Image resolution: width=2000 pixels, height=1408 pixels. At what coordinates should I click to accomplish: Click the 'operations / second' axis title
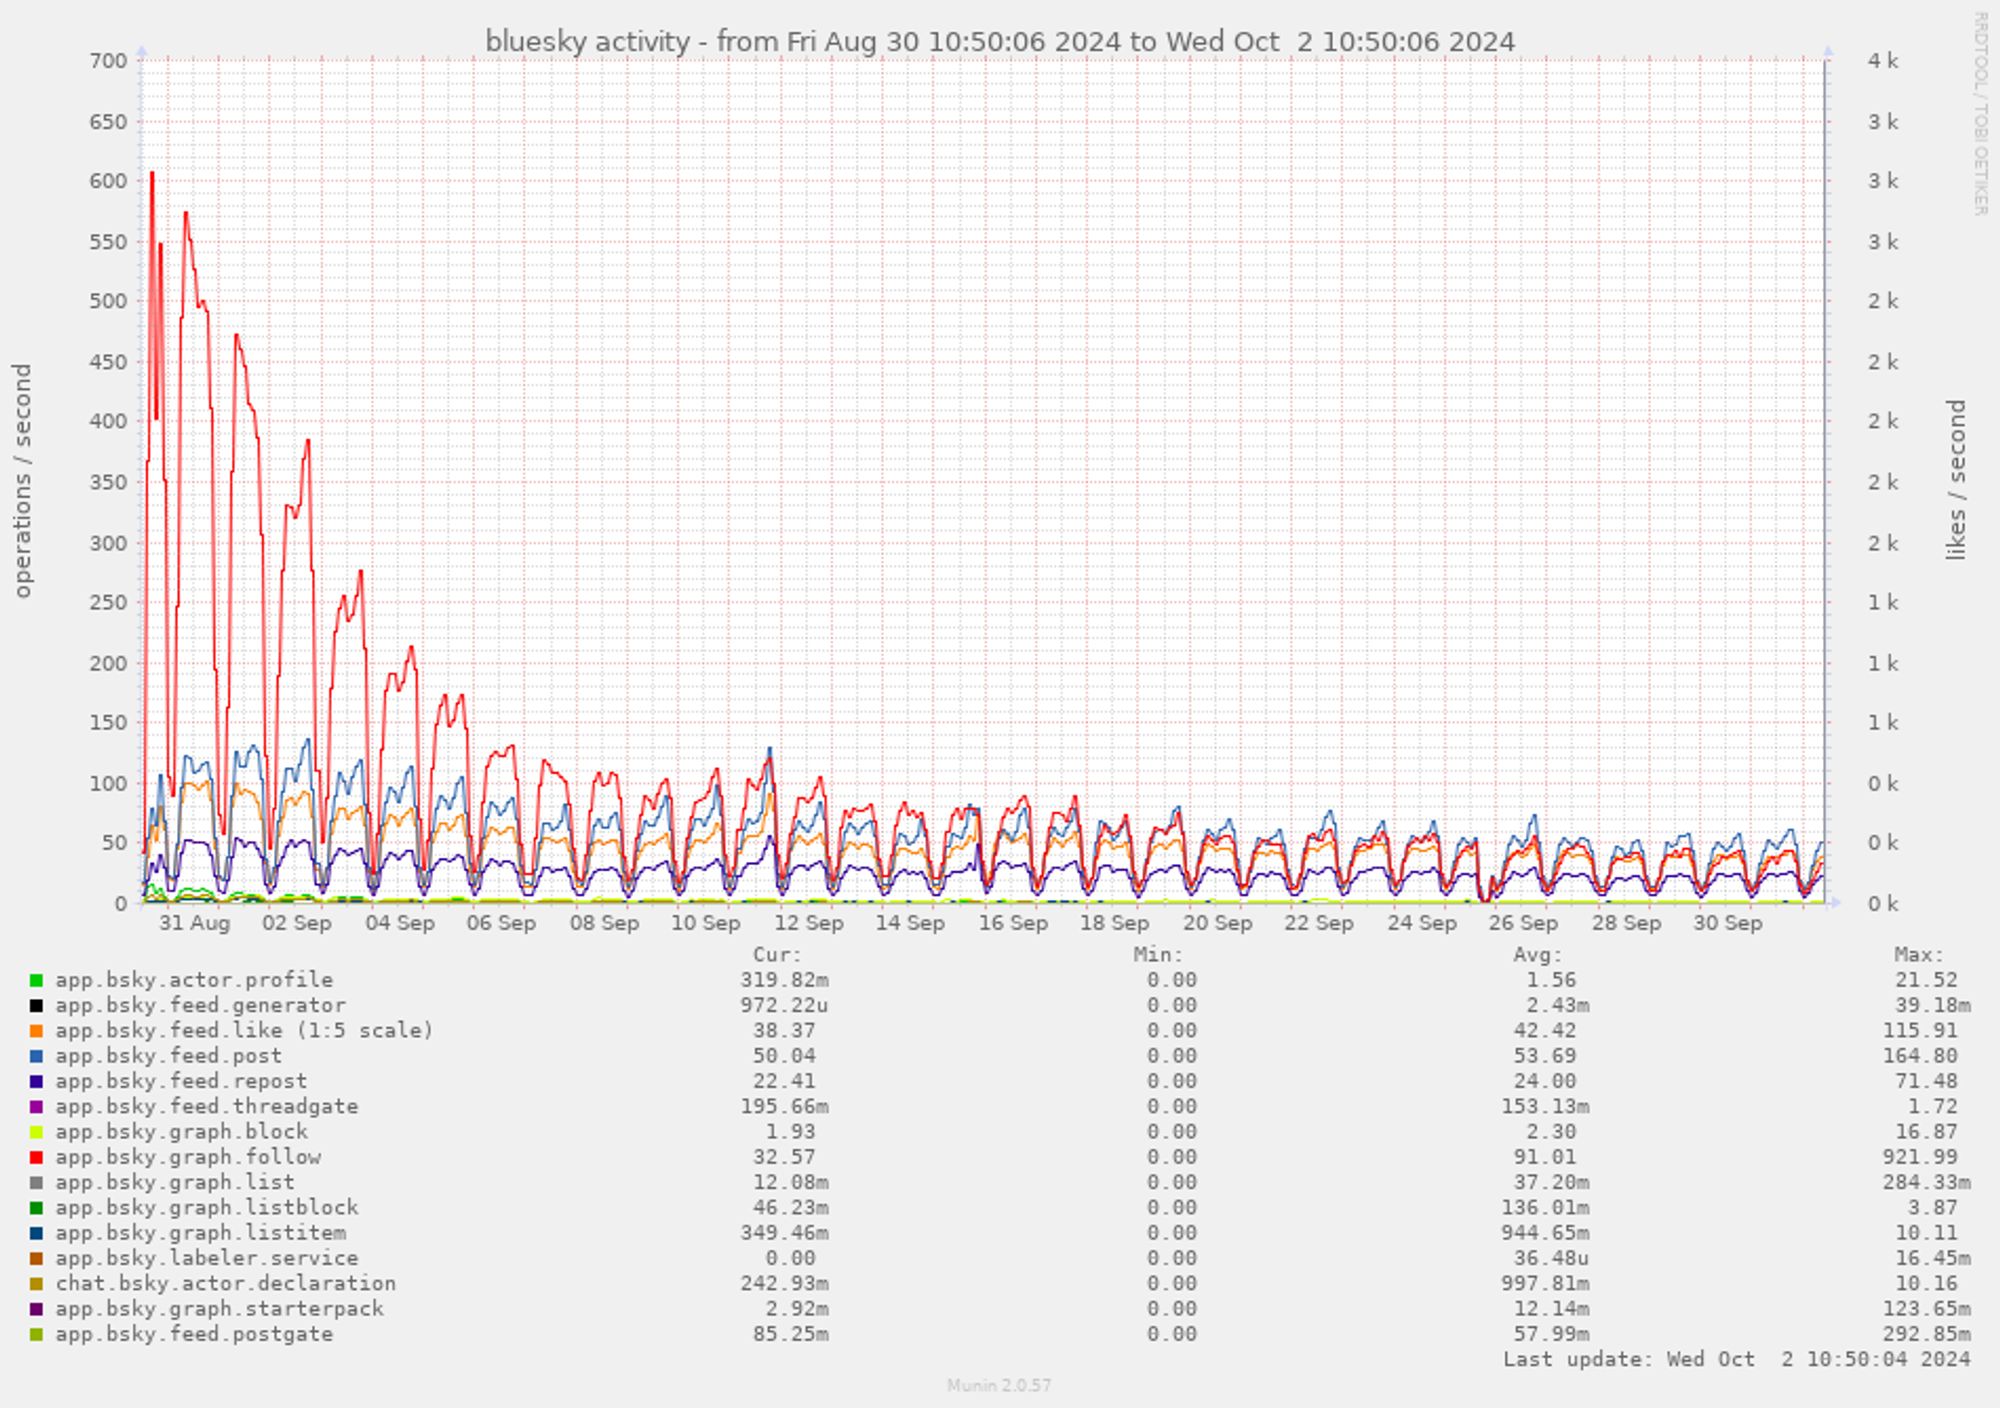click(x=22, y=481)
